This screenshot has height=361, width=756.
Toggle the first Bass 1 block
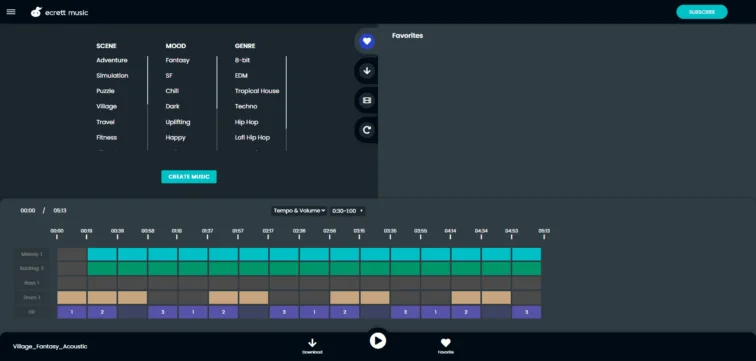click(x=72, y=283)
